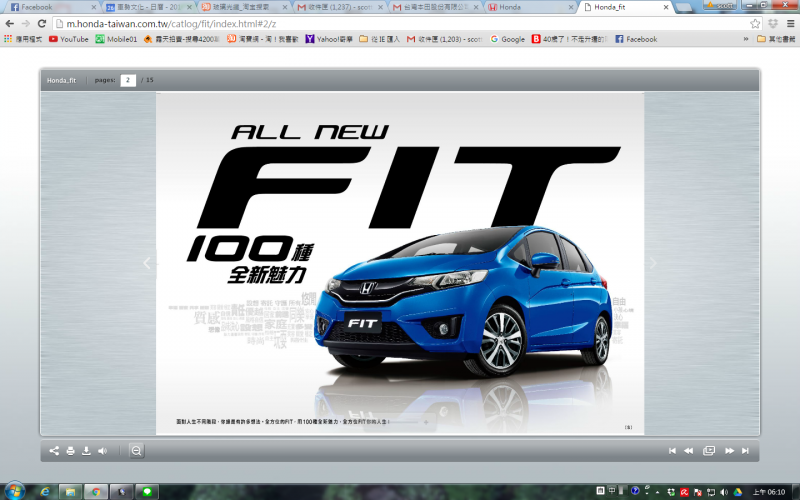The height and width of the screenshot is (500, 800).
Task: Bookmark this page with the star icon
Action: pos(755,23)
